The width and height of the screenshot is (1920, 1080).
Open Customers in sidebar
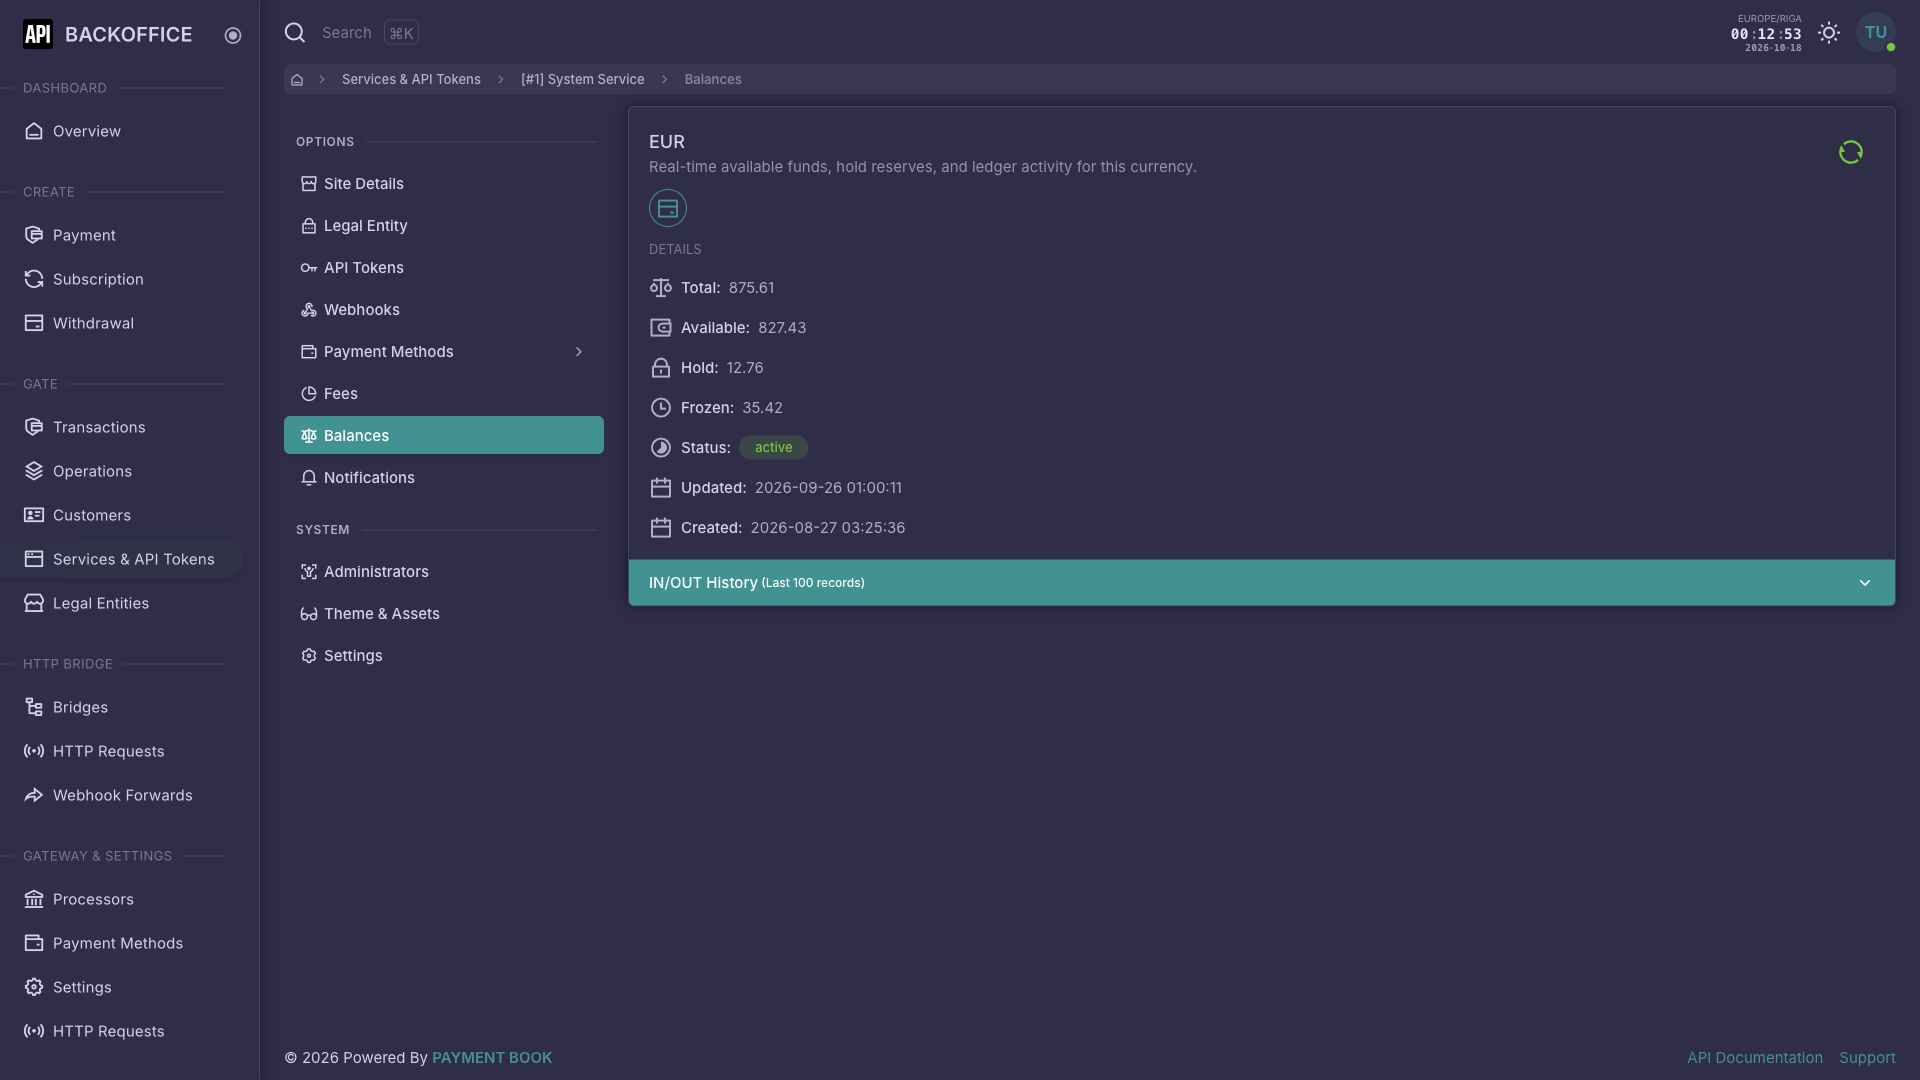(x=121, y=515)
